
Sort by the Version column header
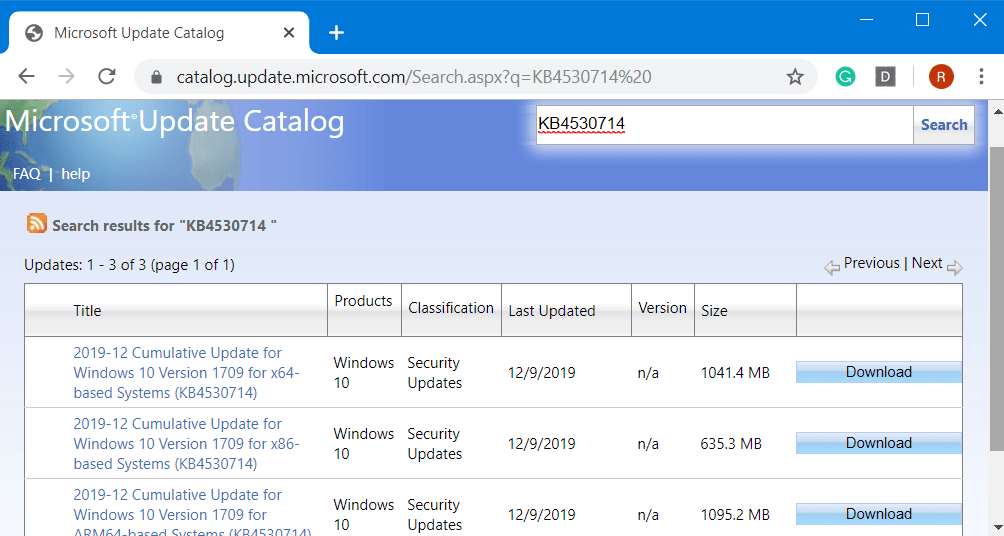662,308
